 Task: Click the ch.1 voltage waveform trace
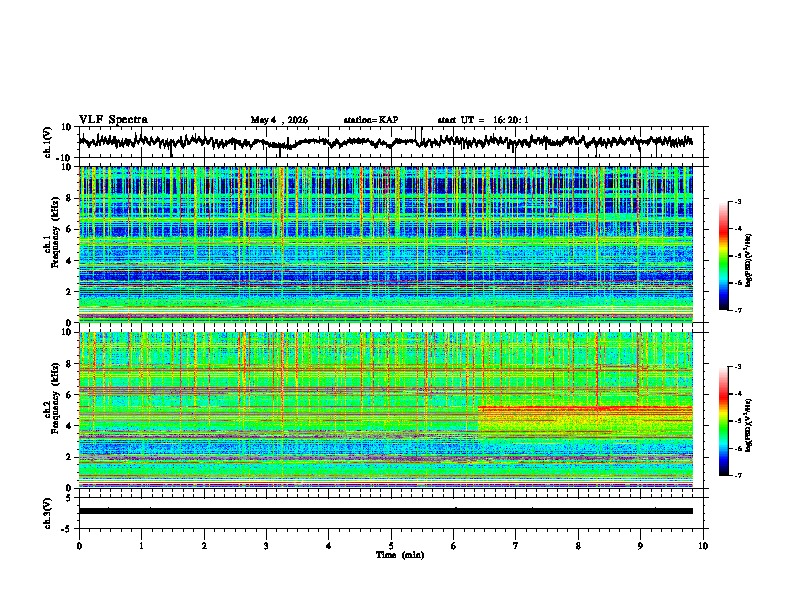(x=385, y=142)
